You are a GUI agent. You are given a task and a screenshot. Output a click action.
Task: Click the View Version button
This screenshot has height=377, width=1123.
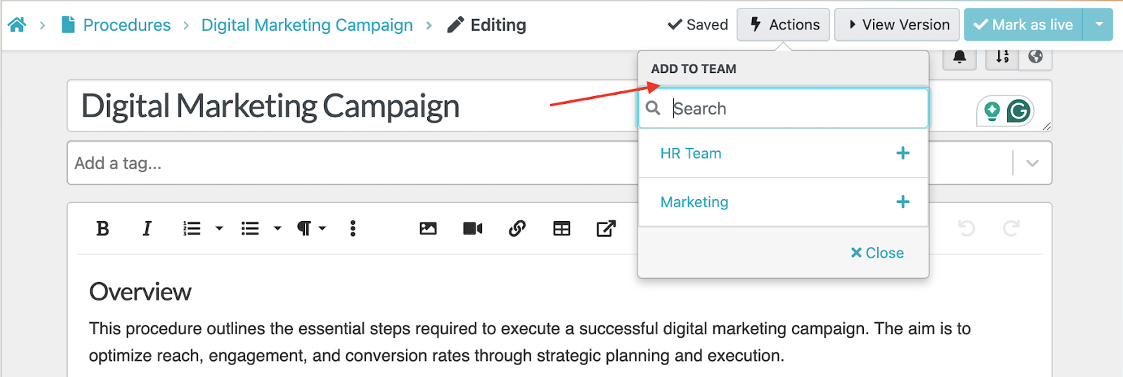click(x=897, y=25)
